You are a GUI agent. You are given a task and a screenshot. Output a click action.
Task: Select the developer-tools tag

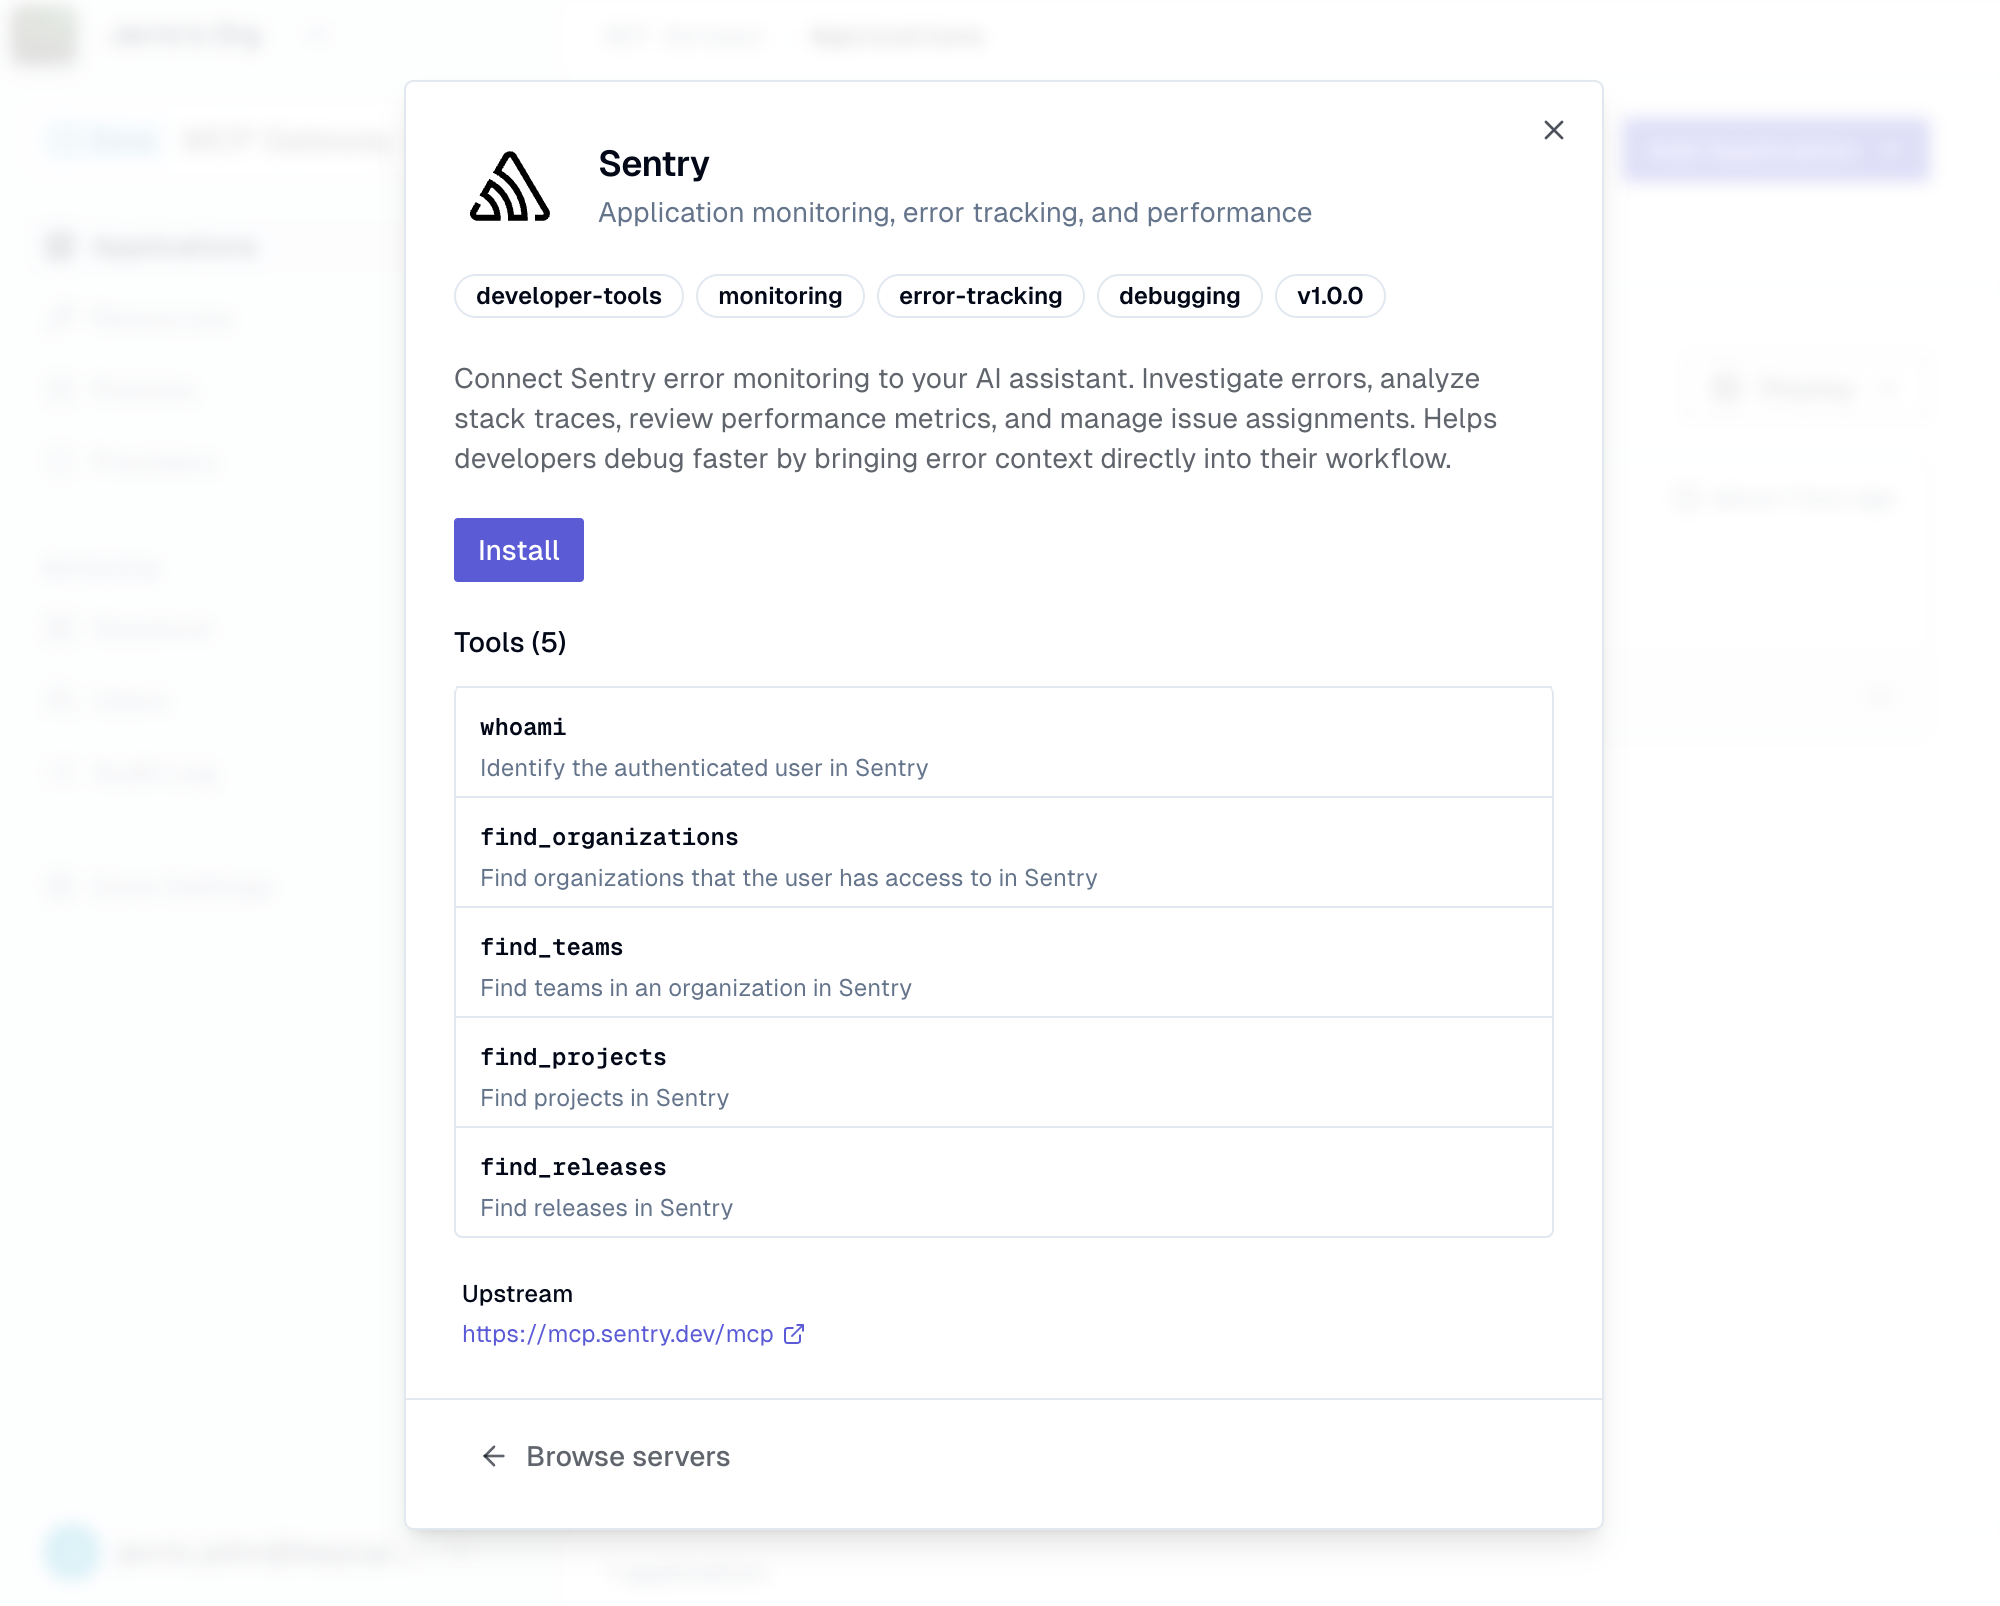point(568,296)
